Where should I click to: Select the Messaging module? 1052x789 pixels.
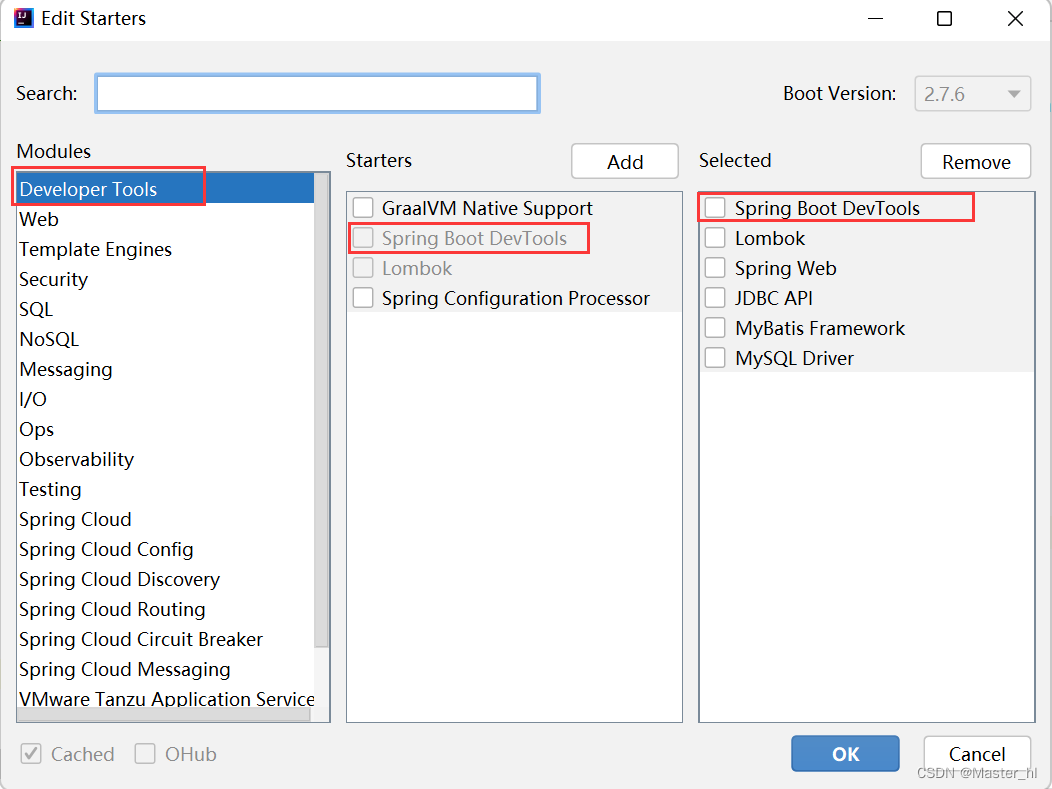[x=165, y=369]
